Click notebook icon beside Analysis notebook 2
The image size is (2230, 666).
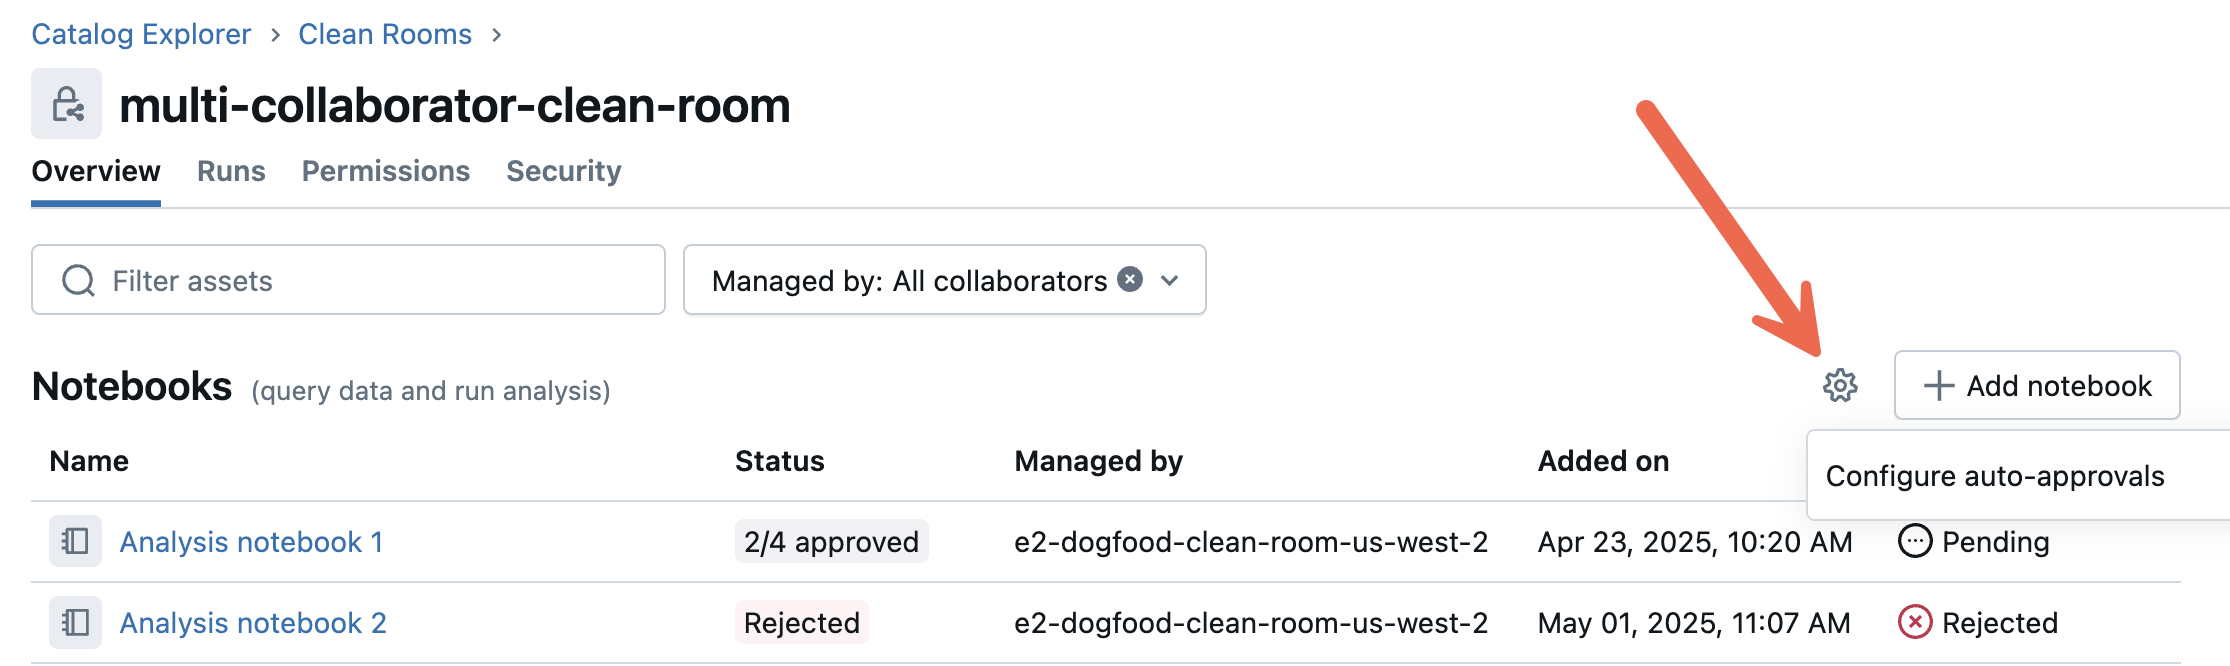coord(76,622)
